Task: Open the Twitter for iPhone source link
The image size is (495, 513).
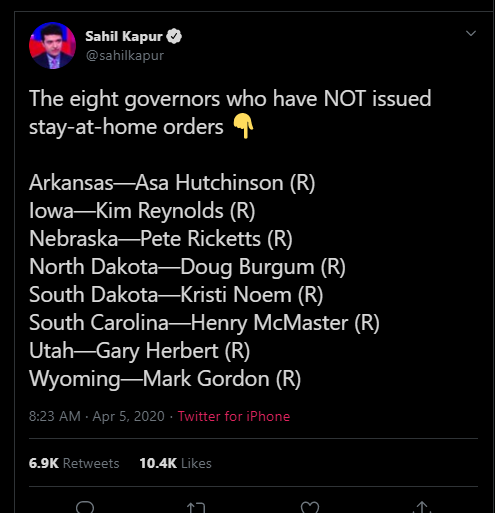Action: pos(234,416)
